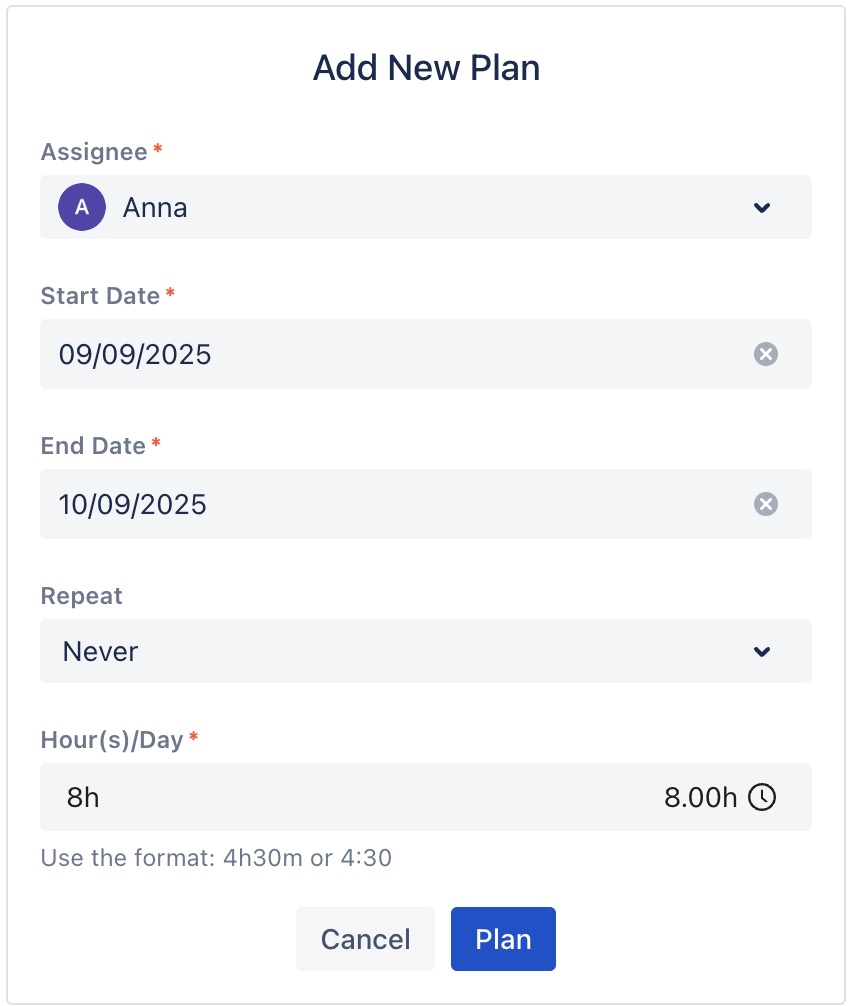Click Anna's purple avatar icon
852x1006 pixels.
[82, 208]
